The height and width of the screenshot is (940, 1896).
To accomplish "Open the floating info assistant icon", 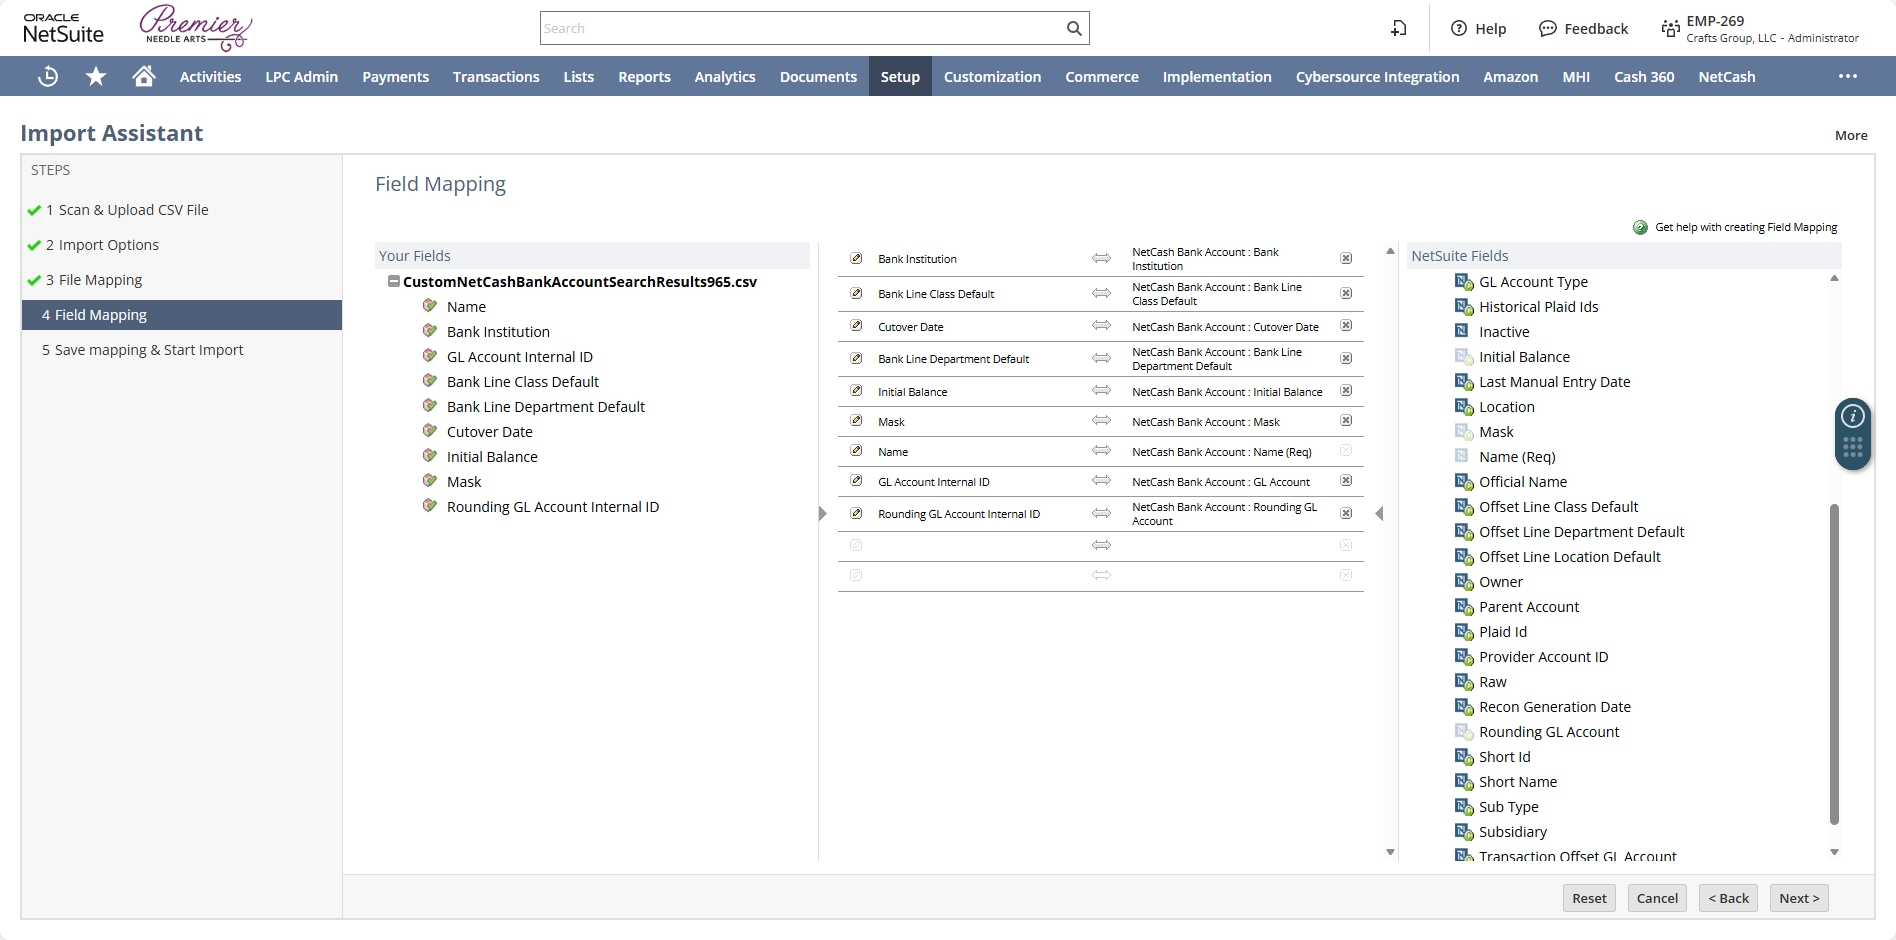I will pos(1852,416).
